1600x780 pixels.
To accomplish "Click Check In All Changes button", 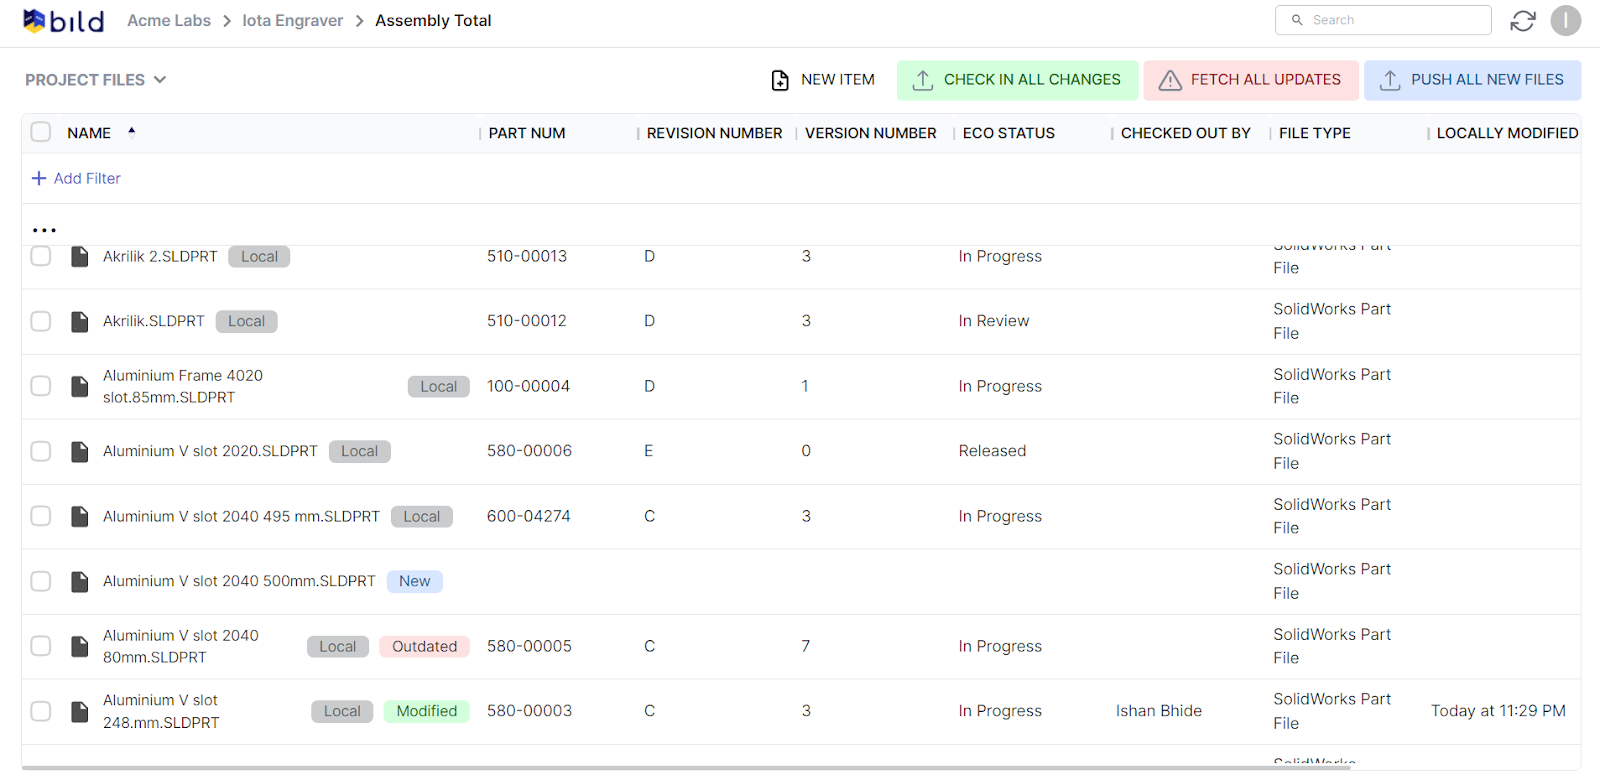I will click(x=1017, y=80).
